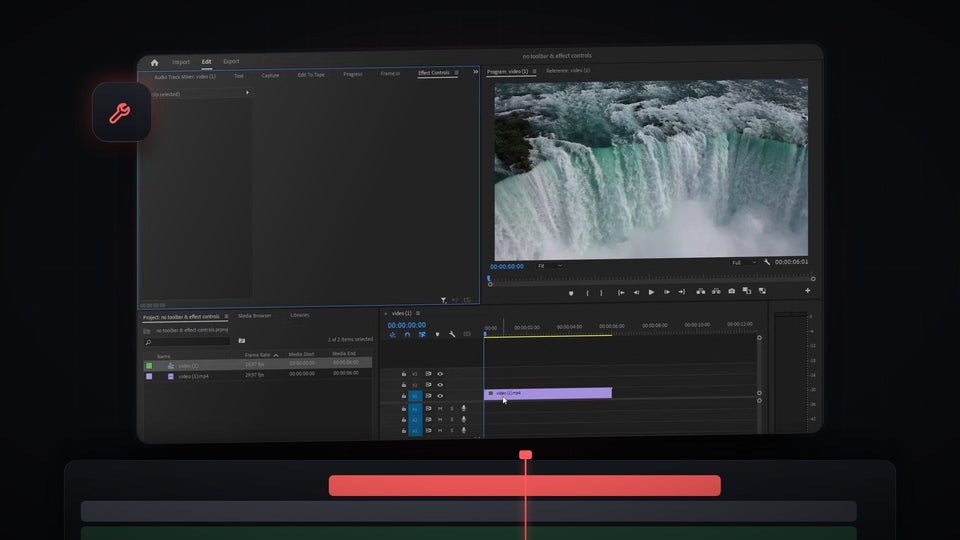This screenshot has height=540, width=960.
Task: Add Marker in the timeline
Action: pos(437,334)
